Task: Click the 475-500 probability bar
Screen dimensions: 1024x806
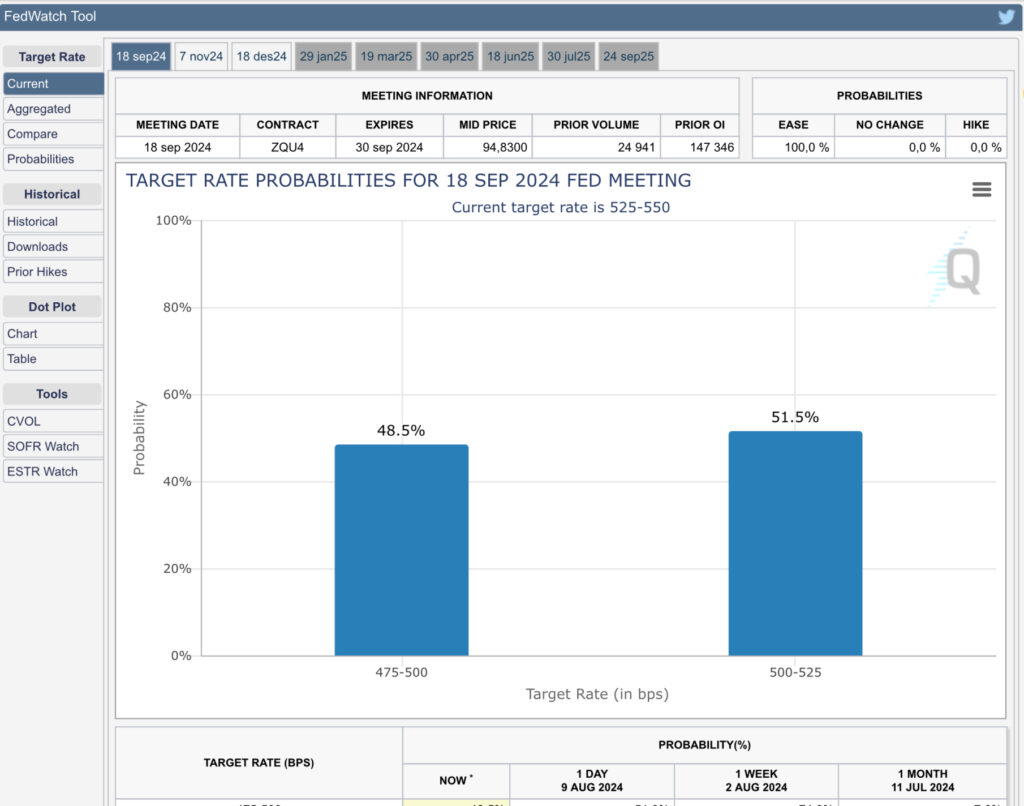Action: click(401, 550)
